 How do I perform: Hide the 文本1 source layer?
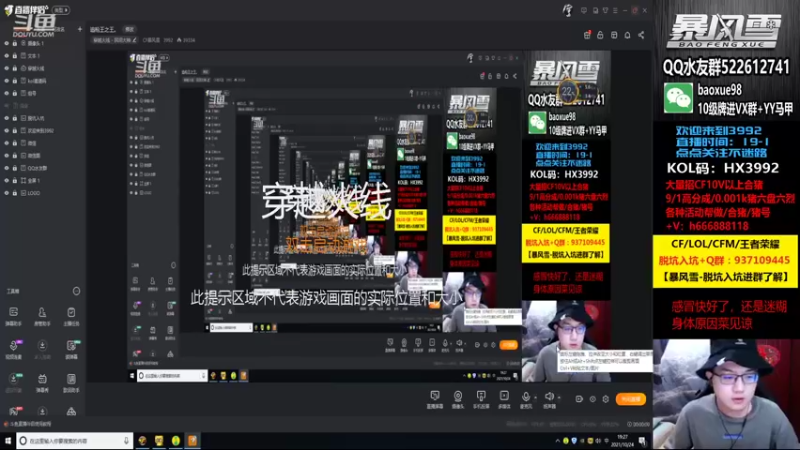tap(7, 56)
